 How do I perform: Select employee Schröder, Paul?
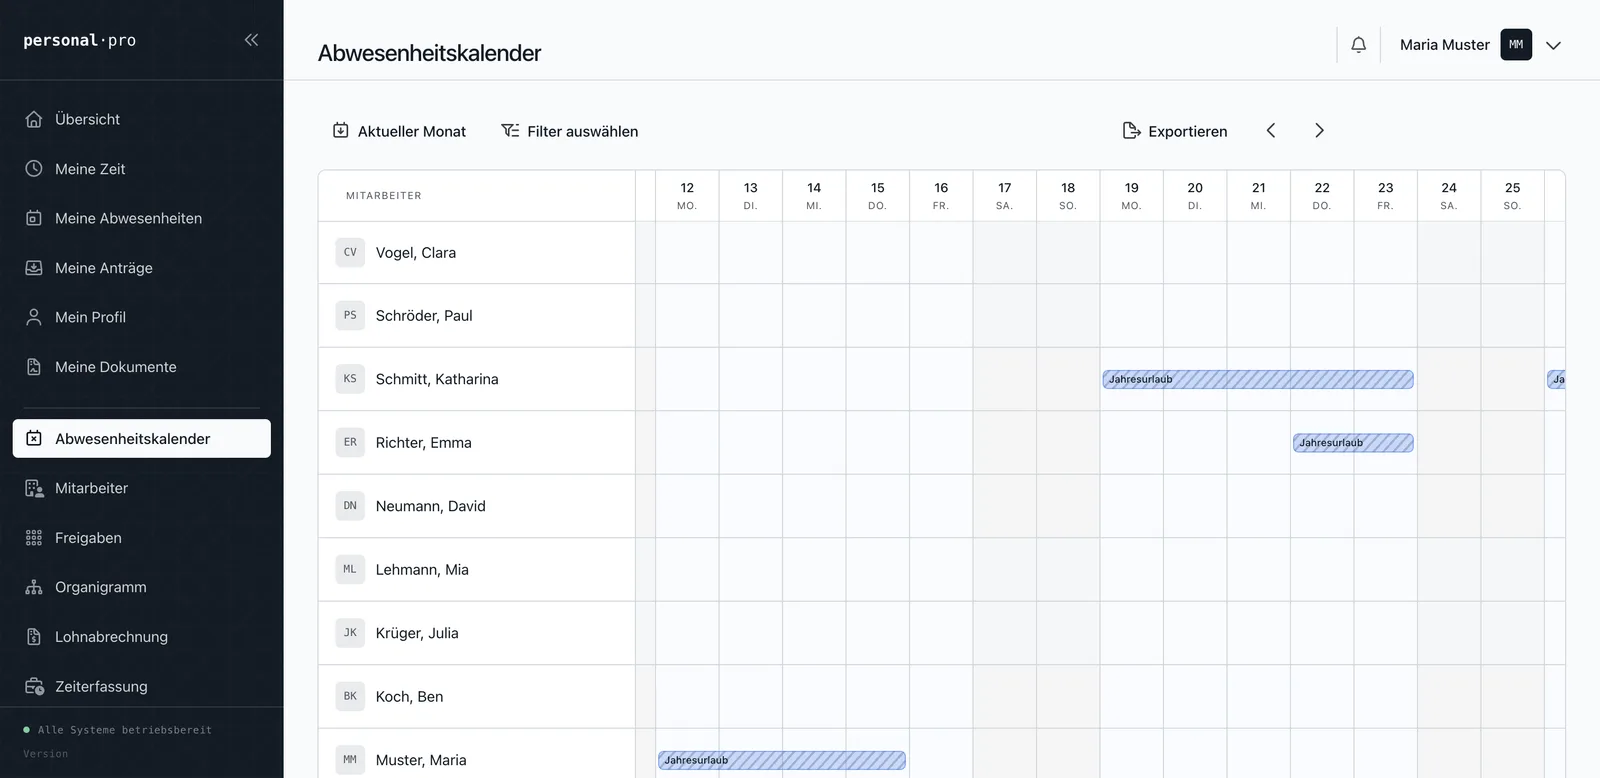424,316
